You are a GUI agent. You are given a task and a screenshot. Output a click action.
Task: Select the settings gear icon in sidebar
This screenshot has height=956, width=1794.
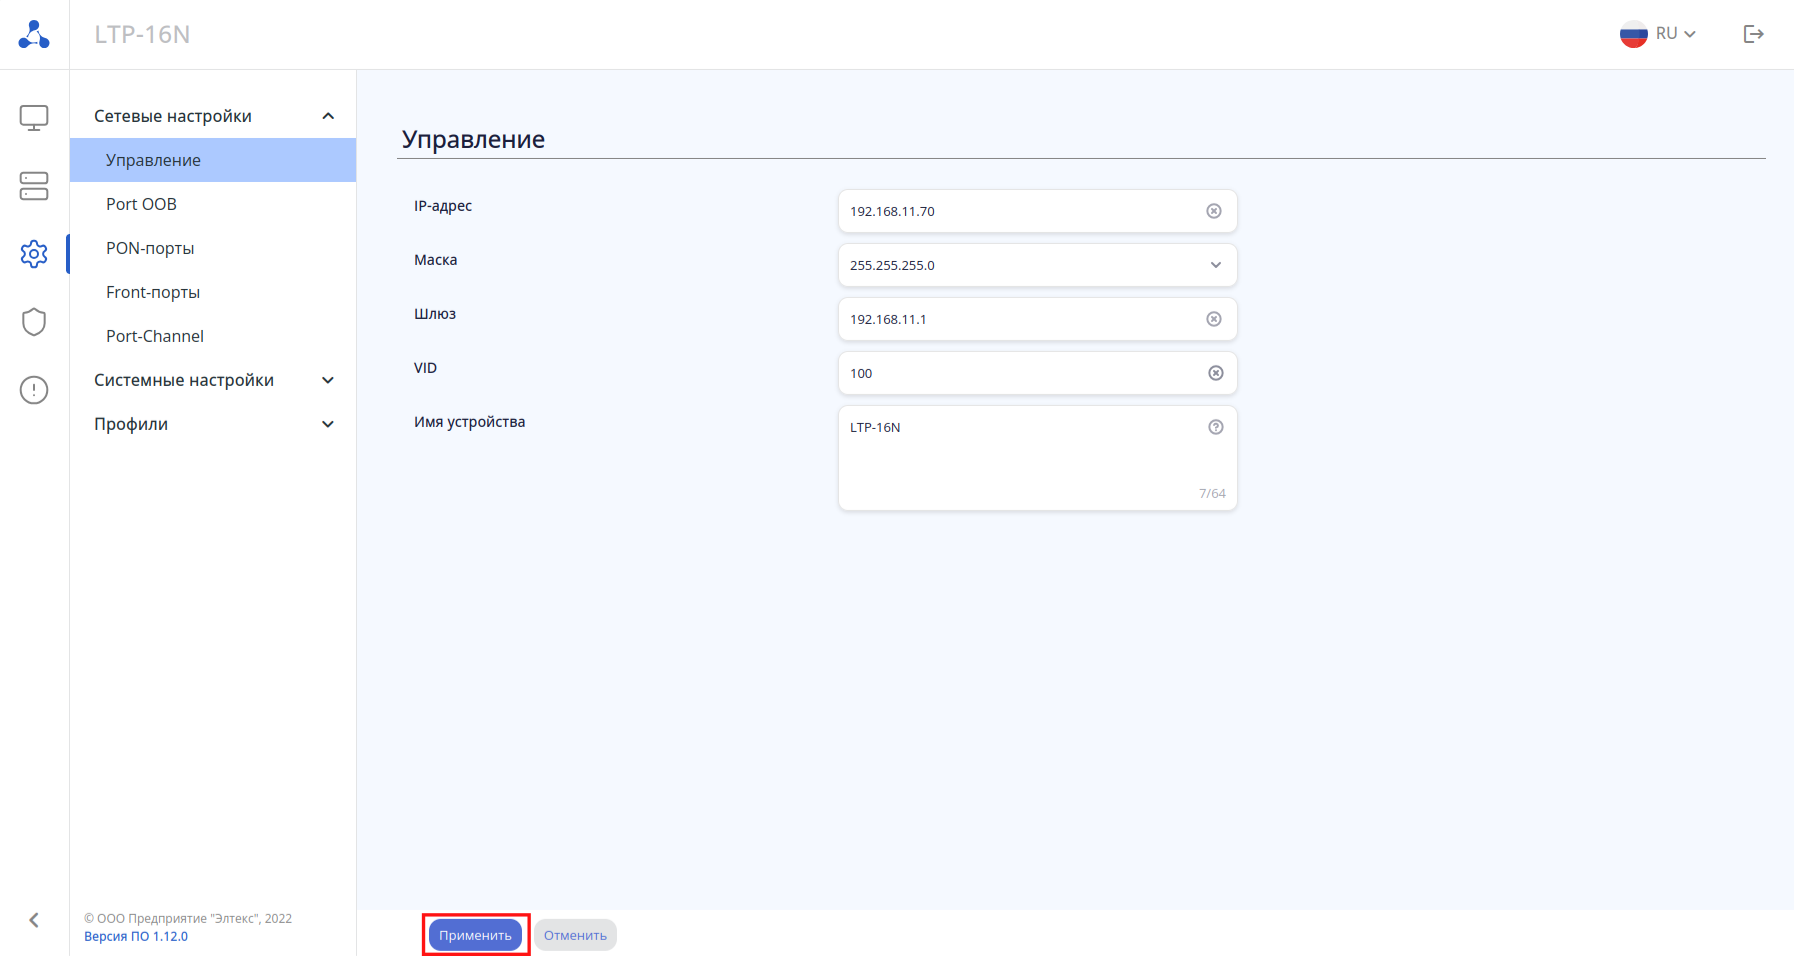coord(34,254)
